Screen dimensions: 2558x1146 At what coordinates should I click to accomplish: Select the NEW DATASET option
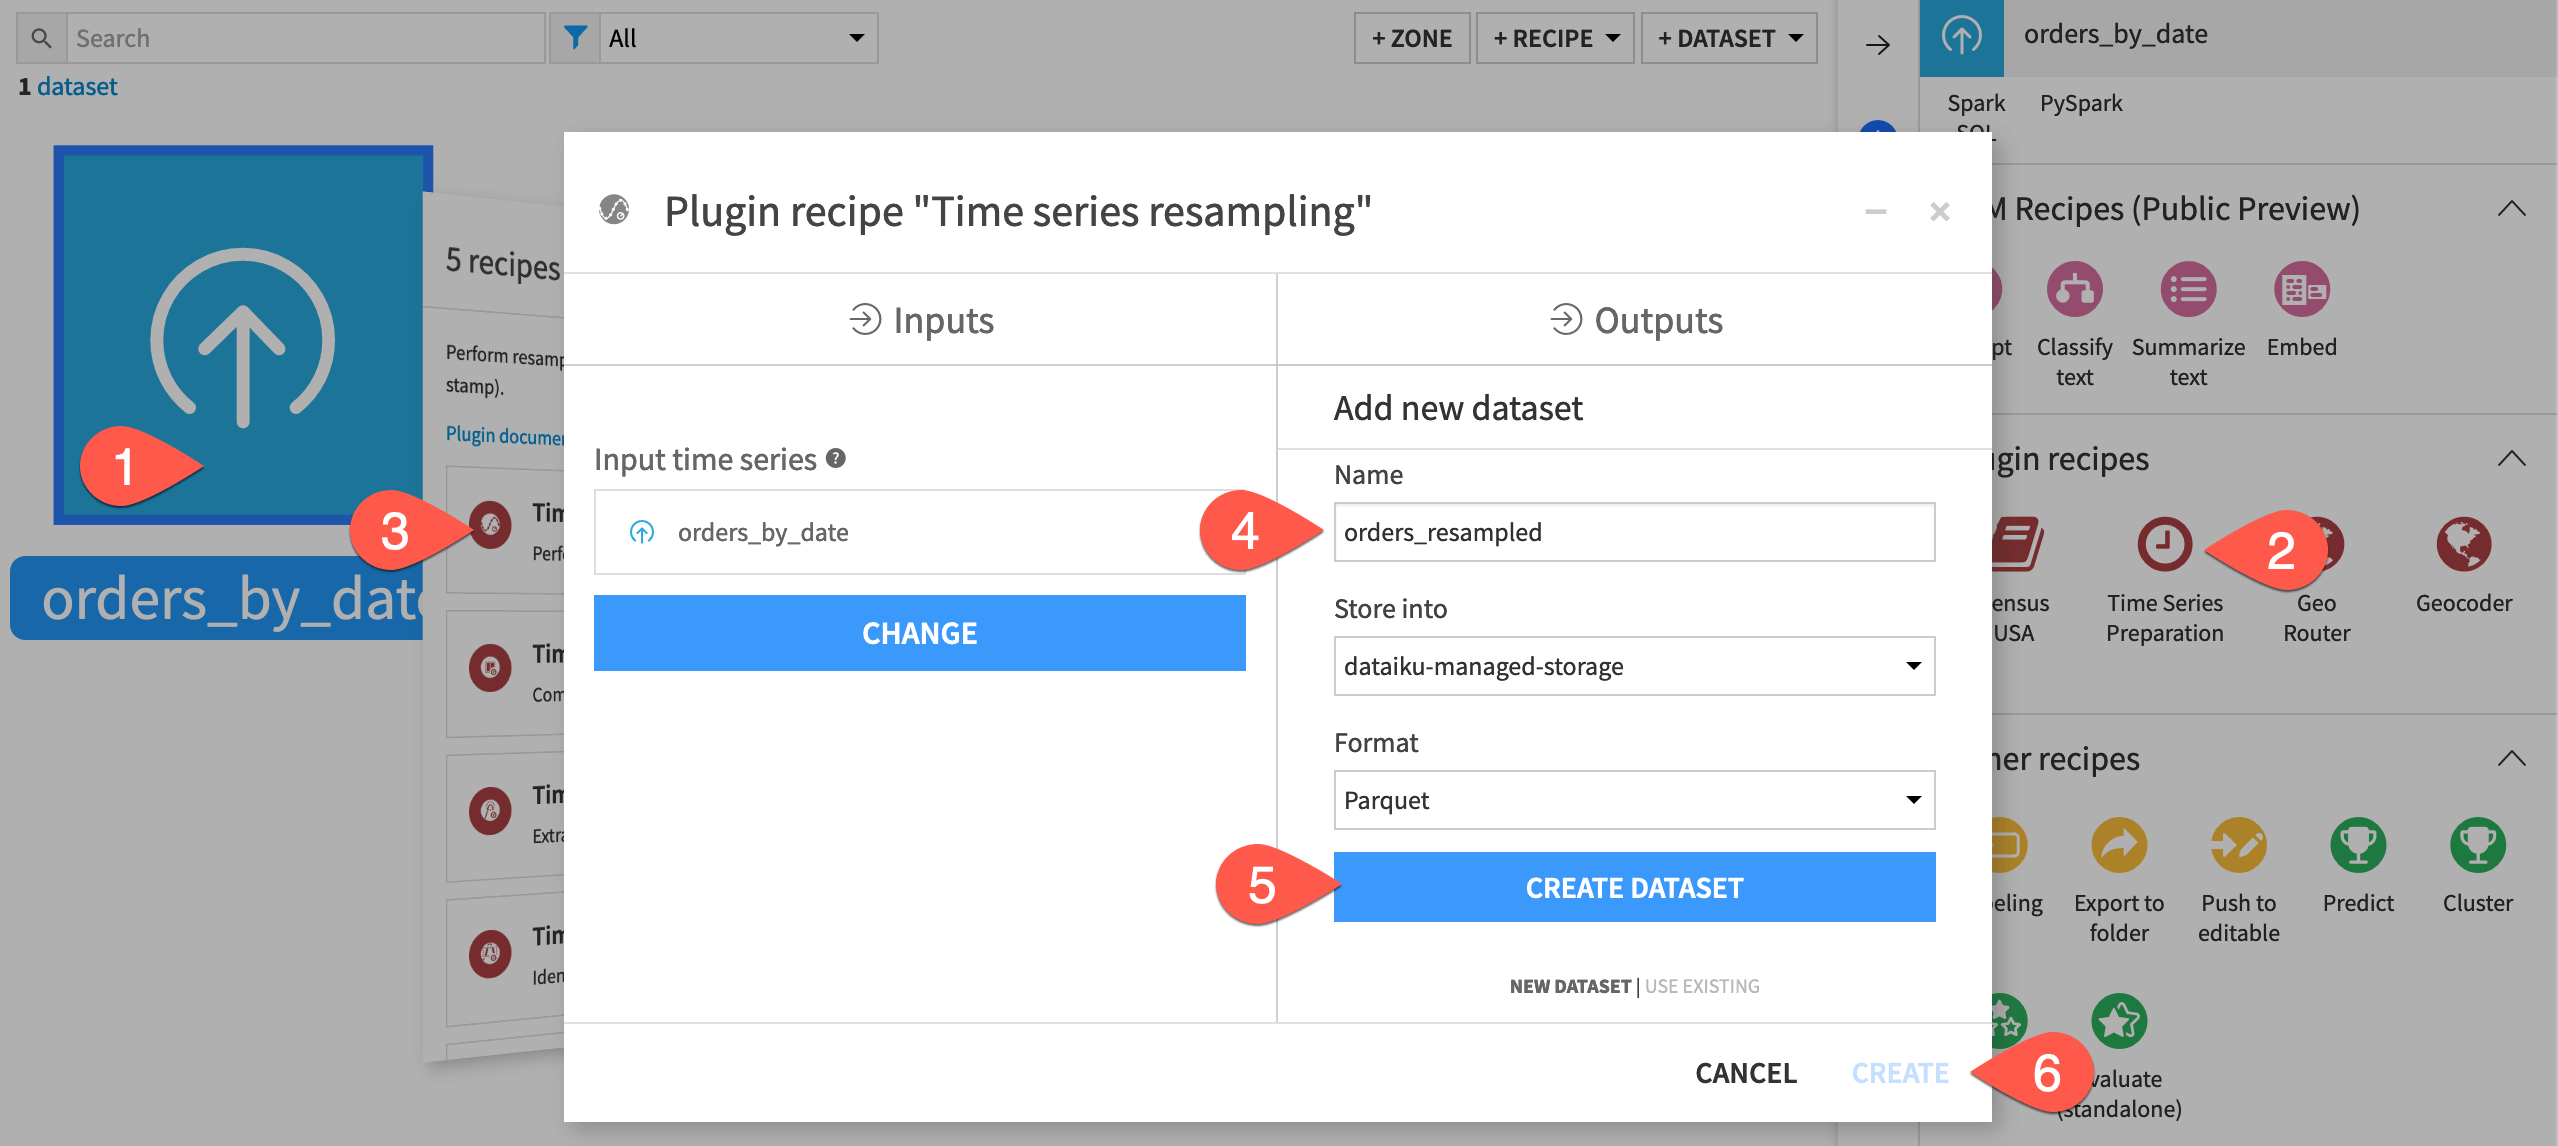(x=1570, y=986)
